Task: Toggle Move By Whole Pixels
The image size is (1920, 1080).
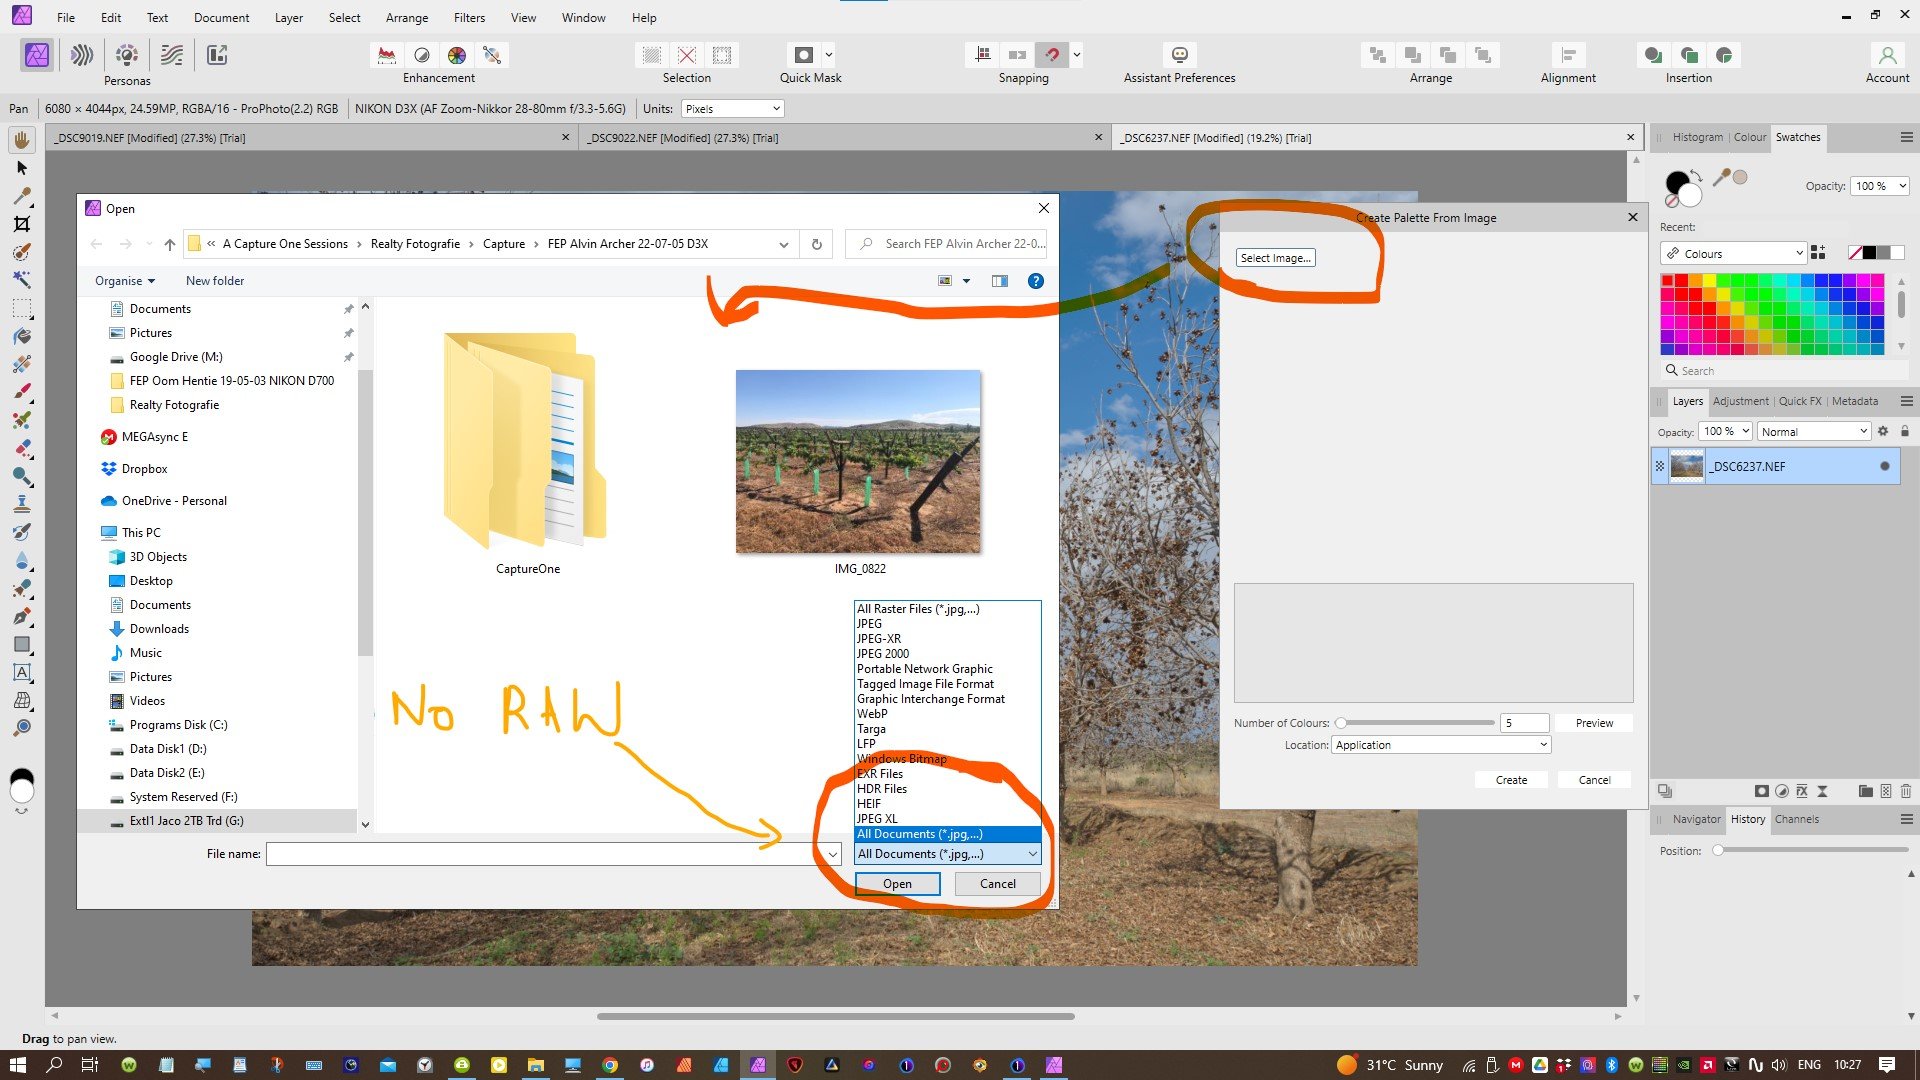Action: coord(1017,55)
